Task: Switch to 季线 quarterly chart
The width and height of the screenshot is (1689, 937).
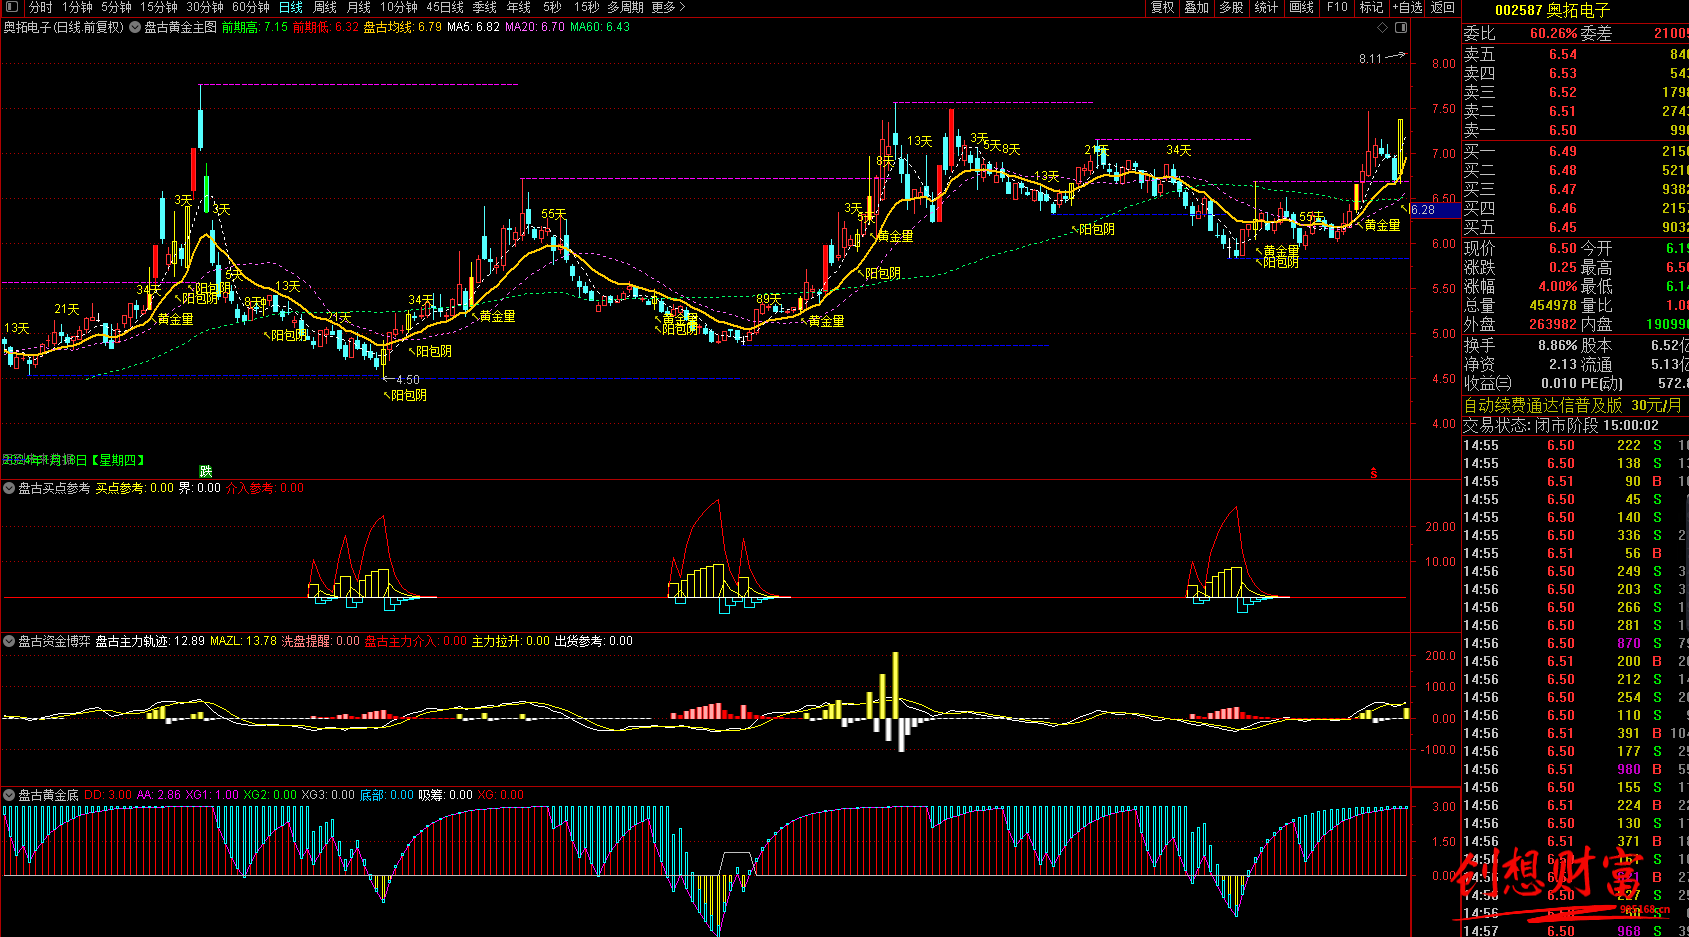Action: 485,7
